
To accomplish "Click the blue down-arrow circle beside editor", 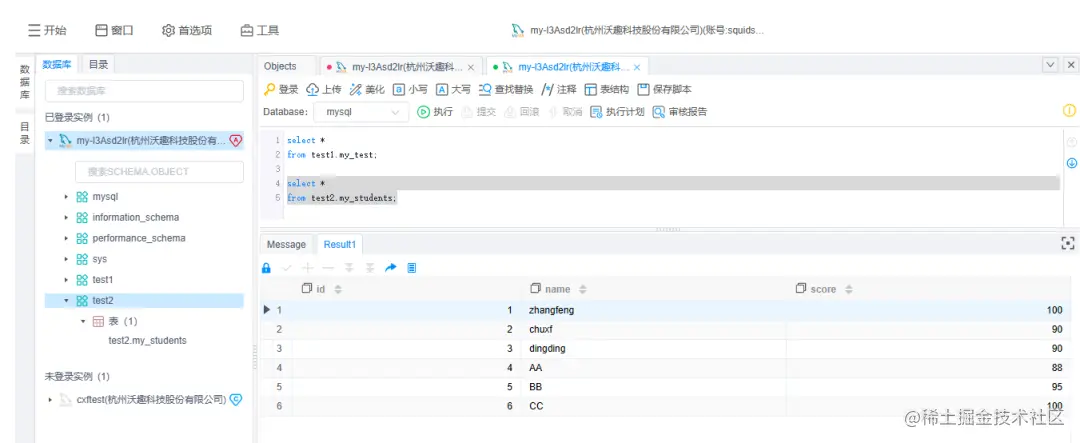I will tap(1072, 163).
